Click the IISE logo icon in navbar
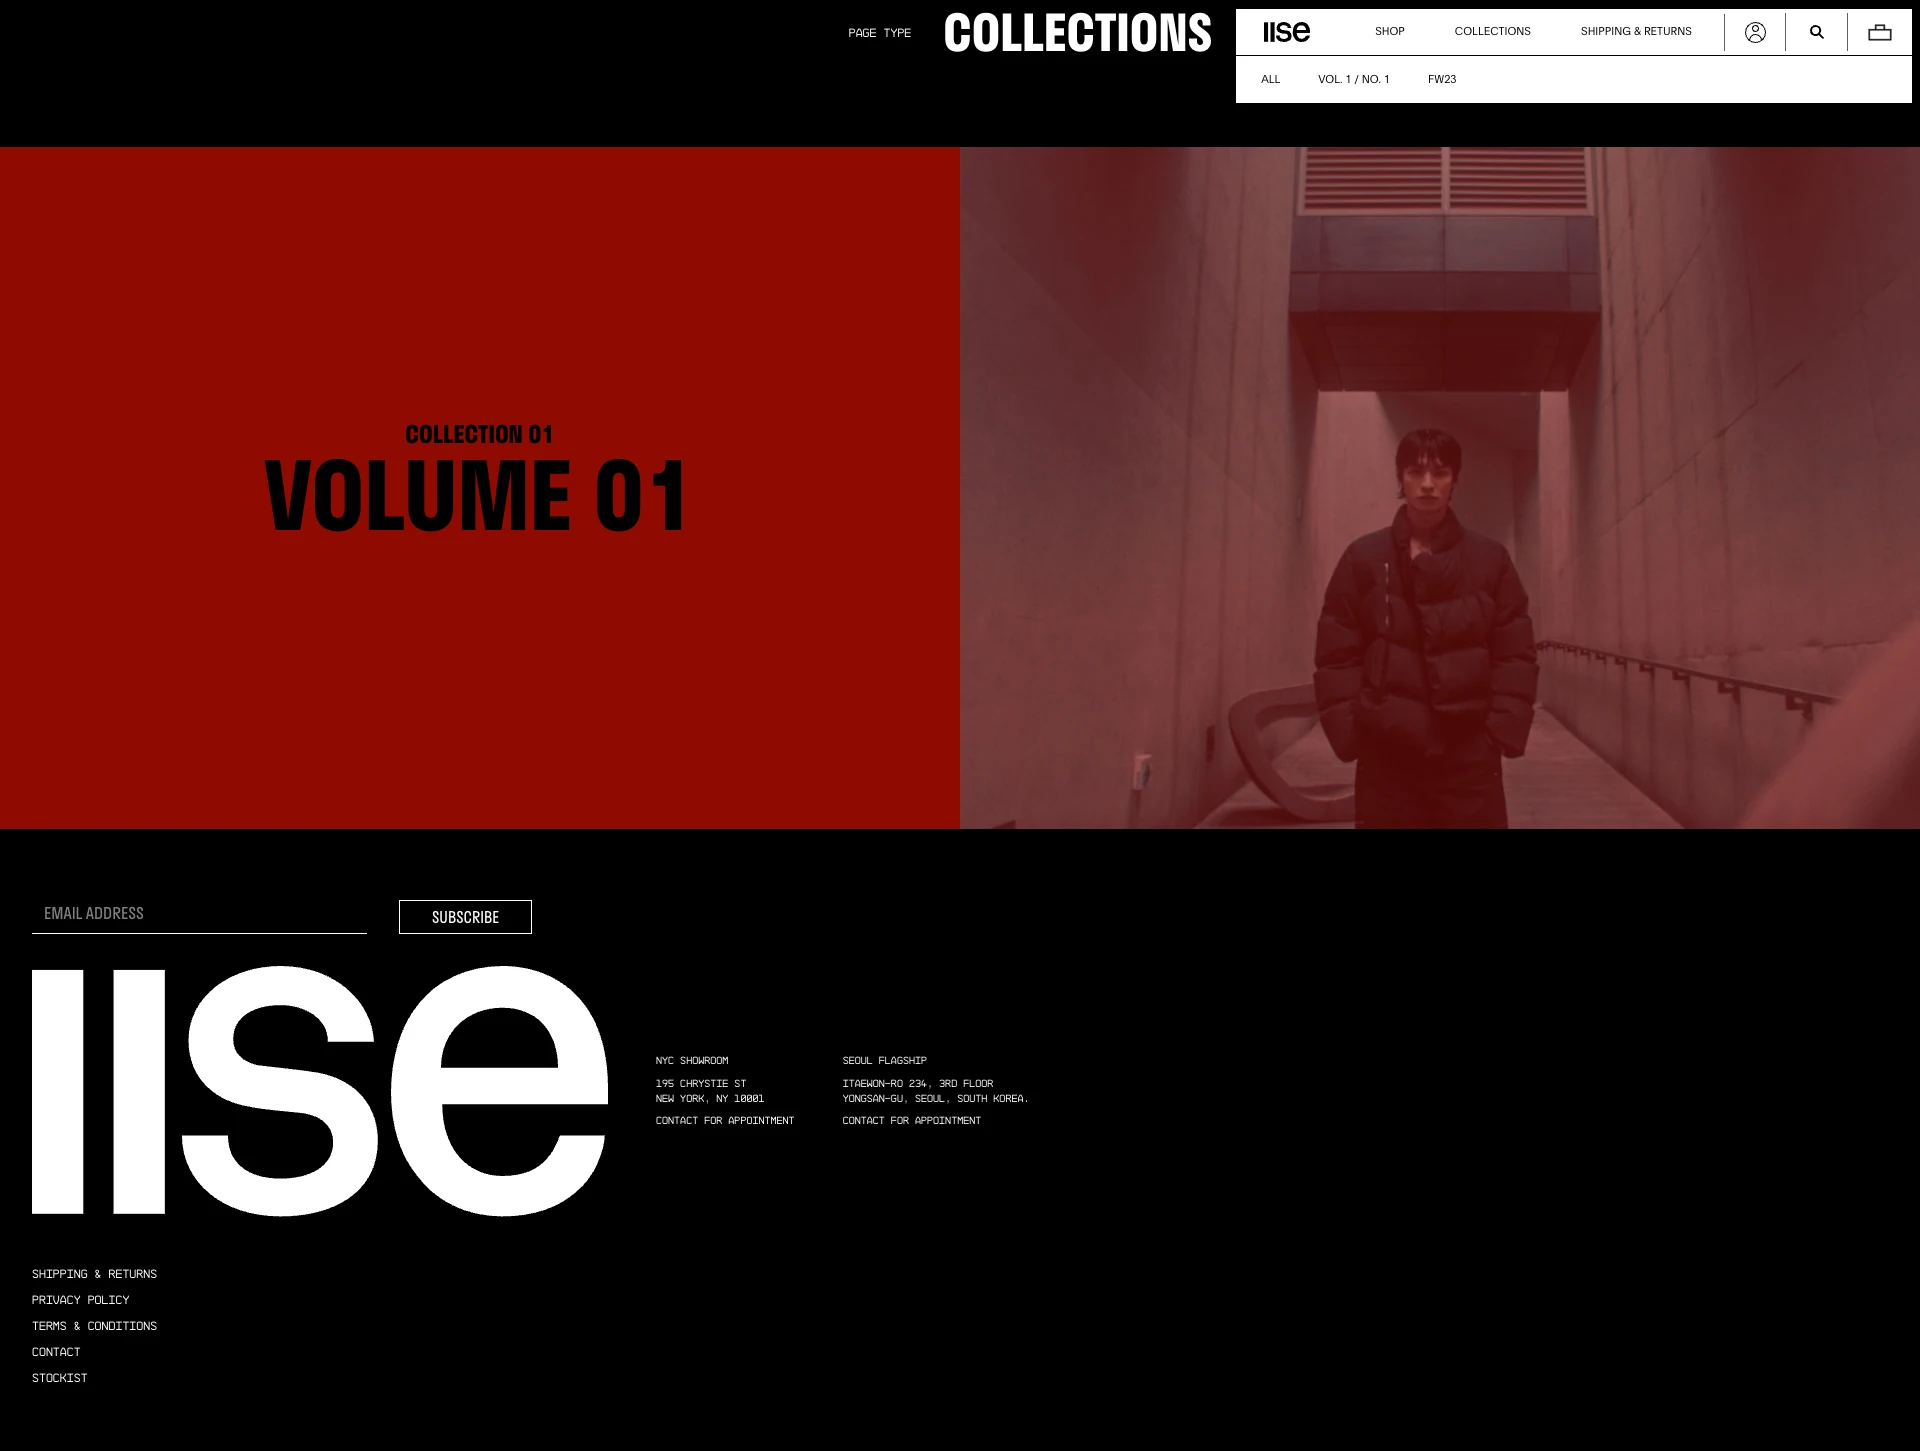 point(1286,30)
